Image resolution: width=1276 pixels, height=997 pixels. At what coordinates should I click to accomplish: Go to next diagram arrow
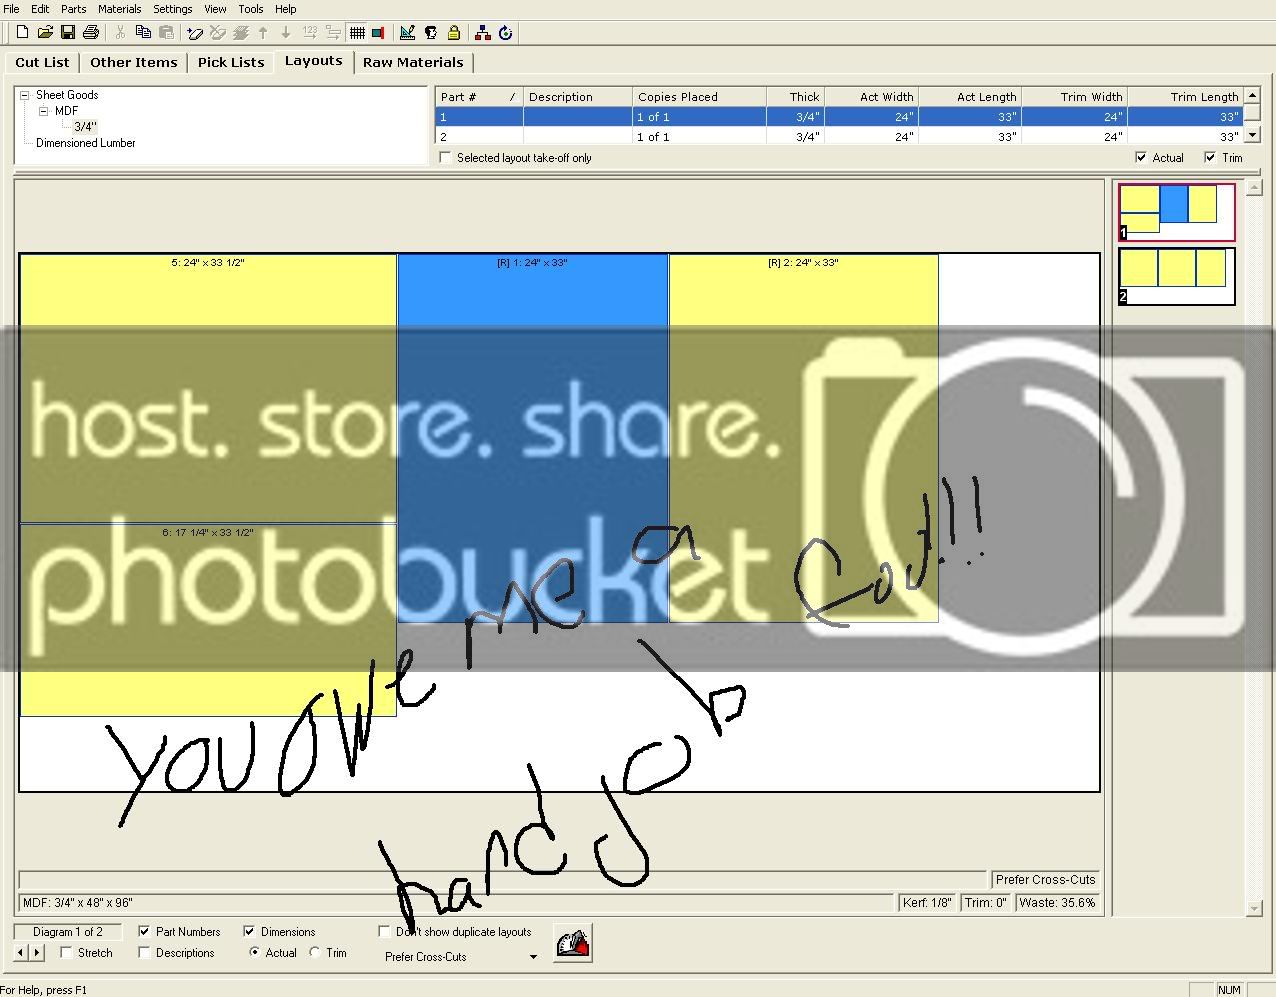tap(37, 953)
